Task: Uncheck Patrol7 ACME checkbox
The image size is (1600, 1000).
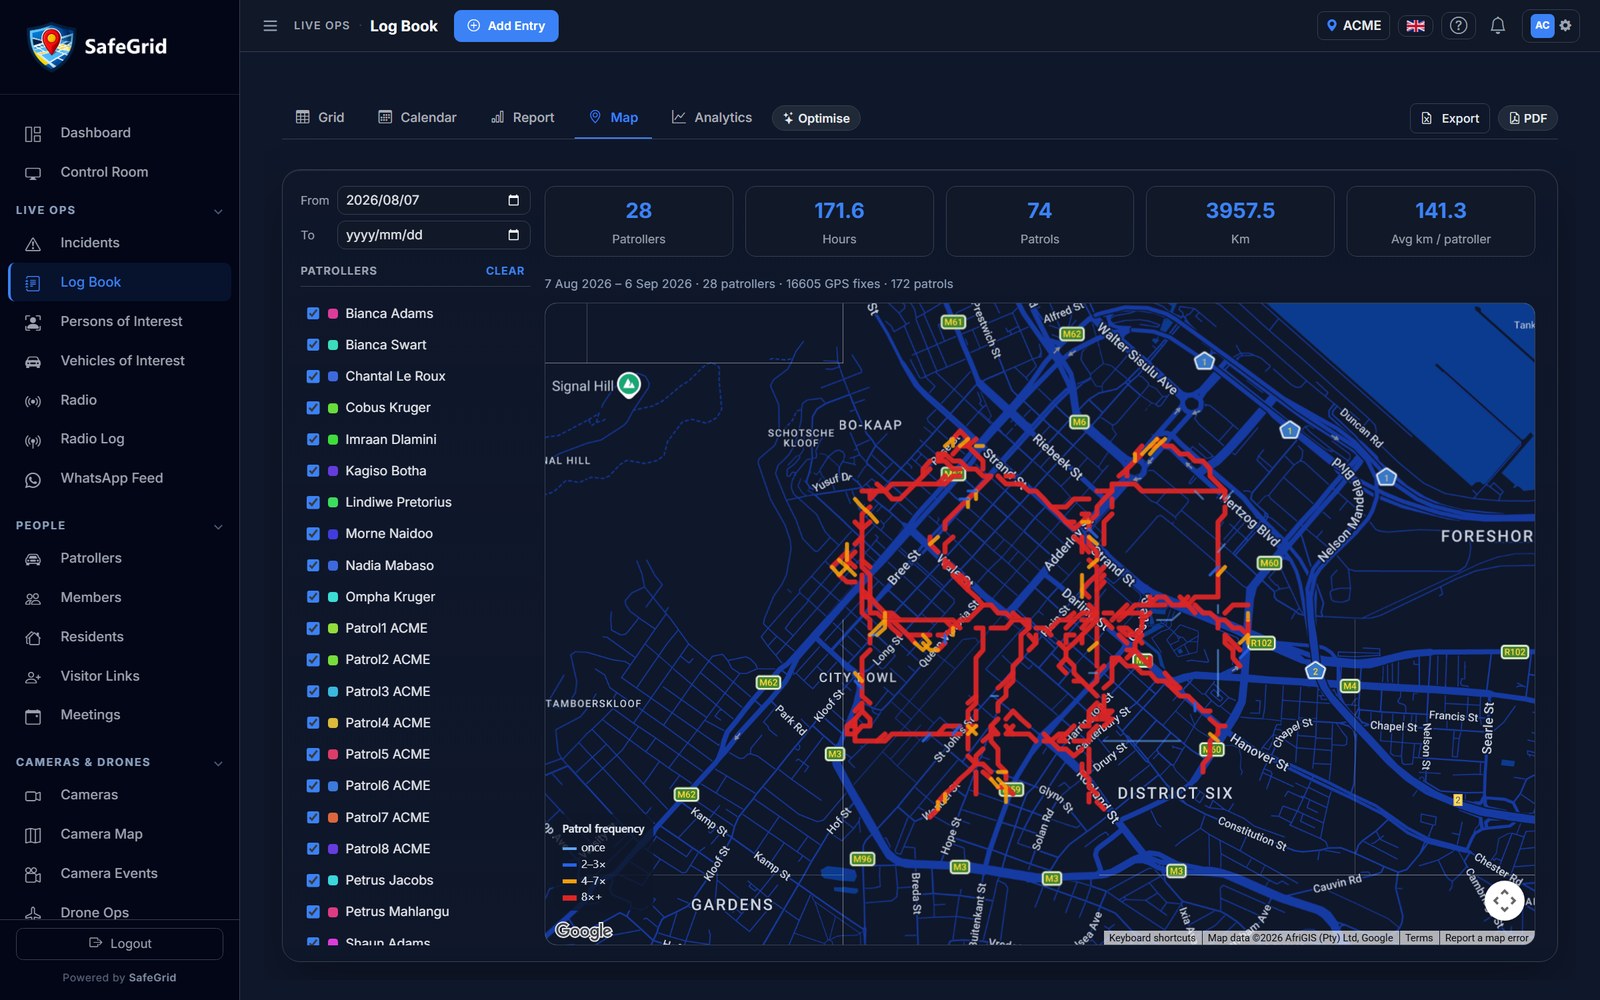Action: pyautogui.click(x=313, y=818)
